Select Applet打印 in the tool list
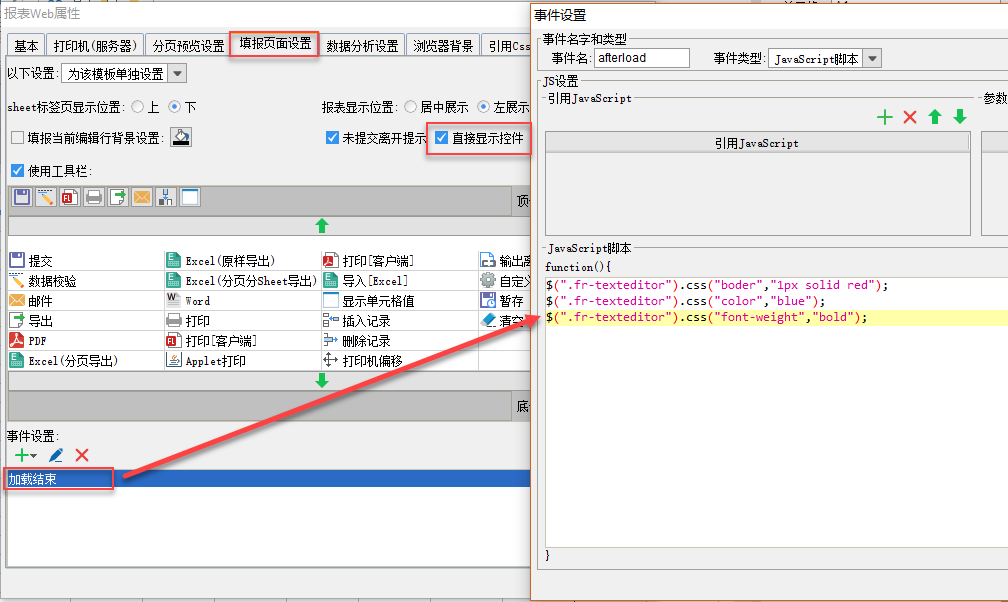Screen dimensions: 1008x602 click(206, 361)
